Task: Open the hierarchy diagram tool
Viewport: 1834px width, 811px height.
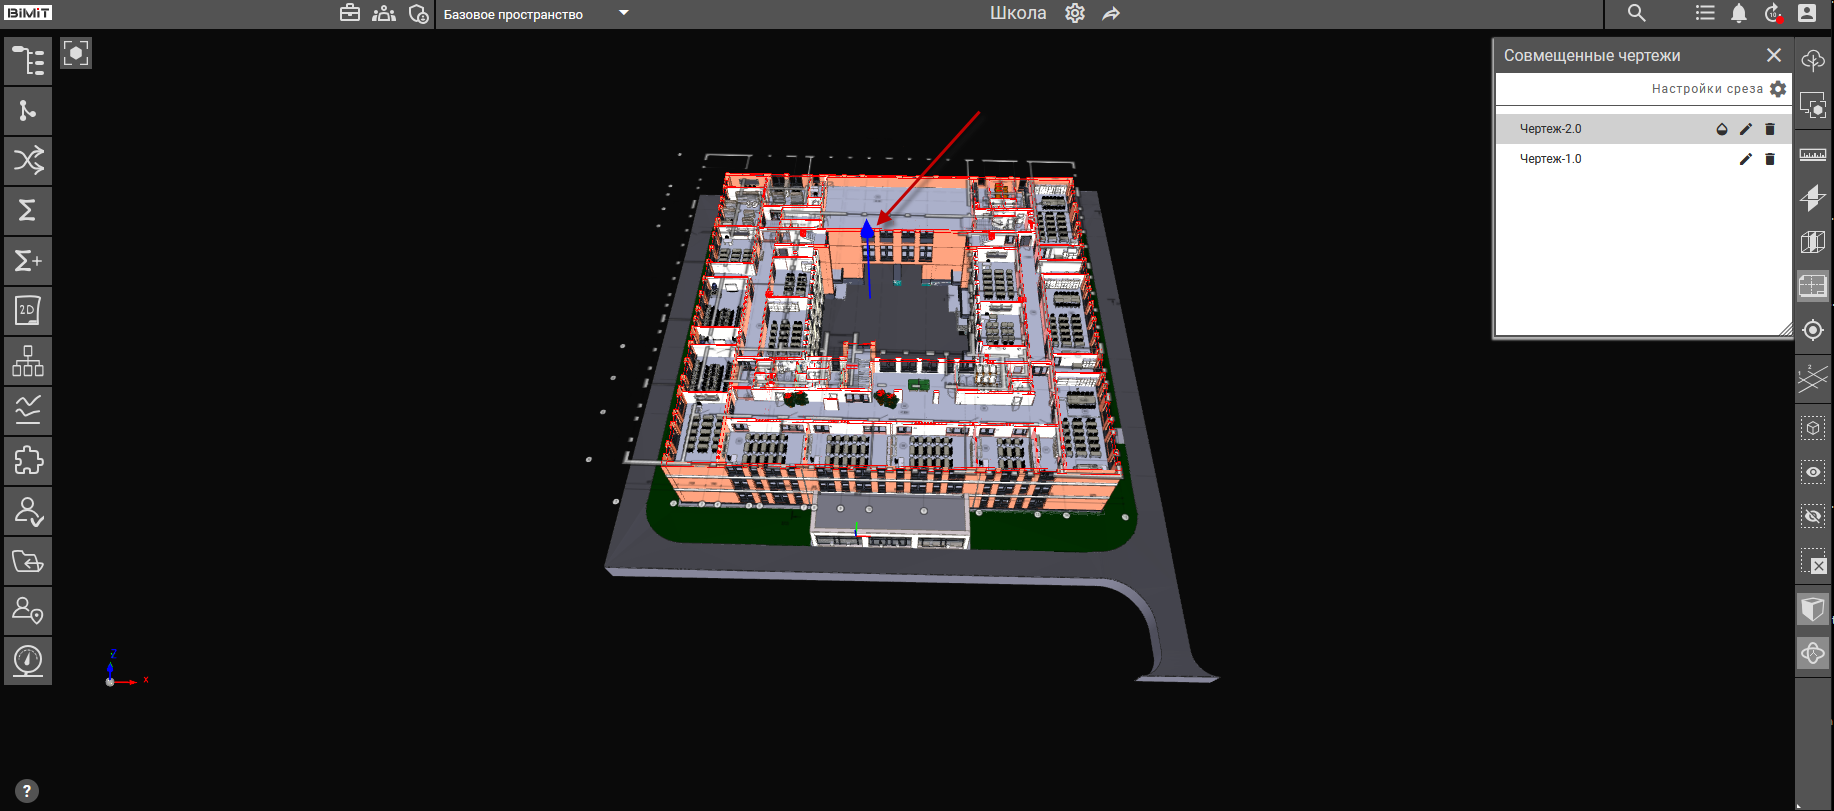Action: point(28,361)
